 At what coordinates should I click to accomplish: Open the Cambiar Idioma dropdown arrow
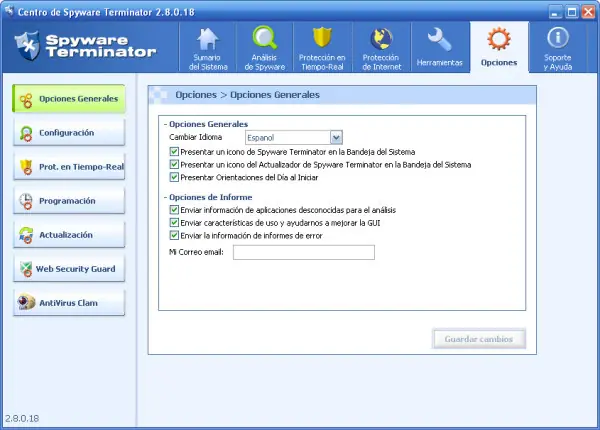(336, 137)
